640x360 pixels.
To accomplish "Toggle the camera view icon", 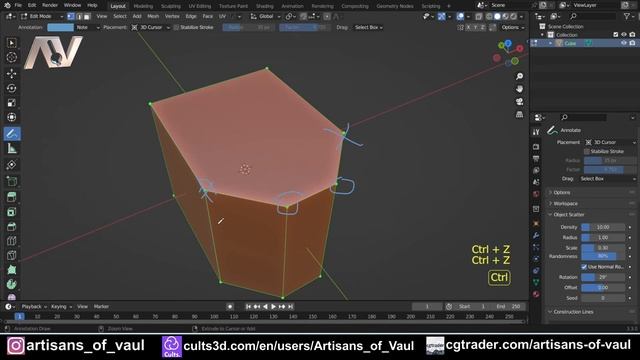I will [x=519, y=102].
